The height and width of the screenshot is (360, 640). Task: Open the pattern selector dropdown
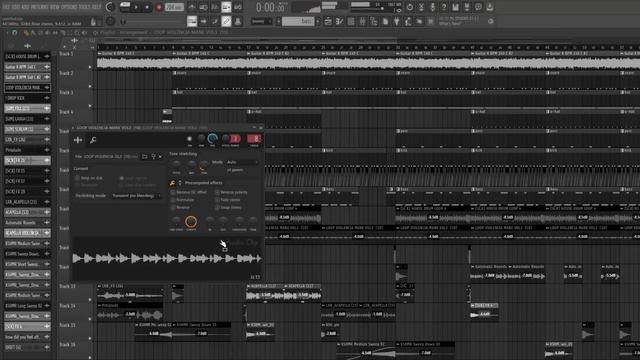(299, 21)
